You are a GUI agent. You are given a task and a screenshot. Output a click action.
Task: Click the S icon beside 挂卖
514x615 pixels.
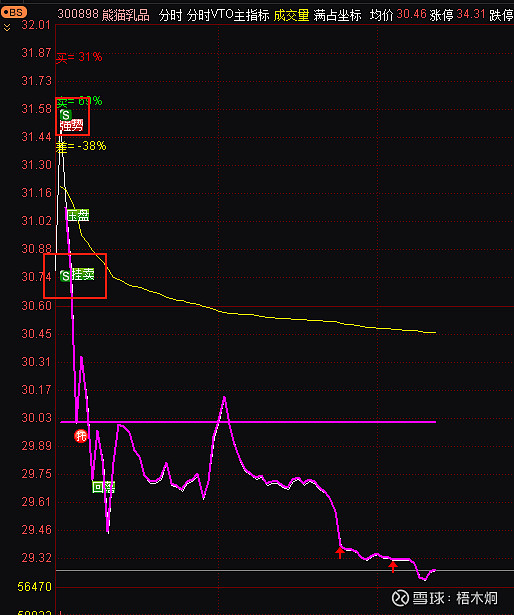pyautogui.click(x=65, y=276)
